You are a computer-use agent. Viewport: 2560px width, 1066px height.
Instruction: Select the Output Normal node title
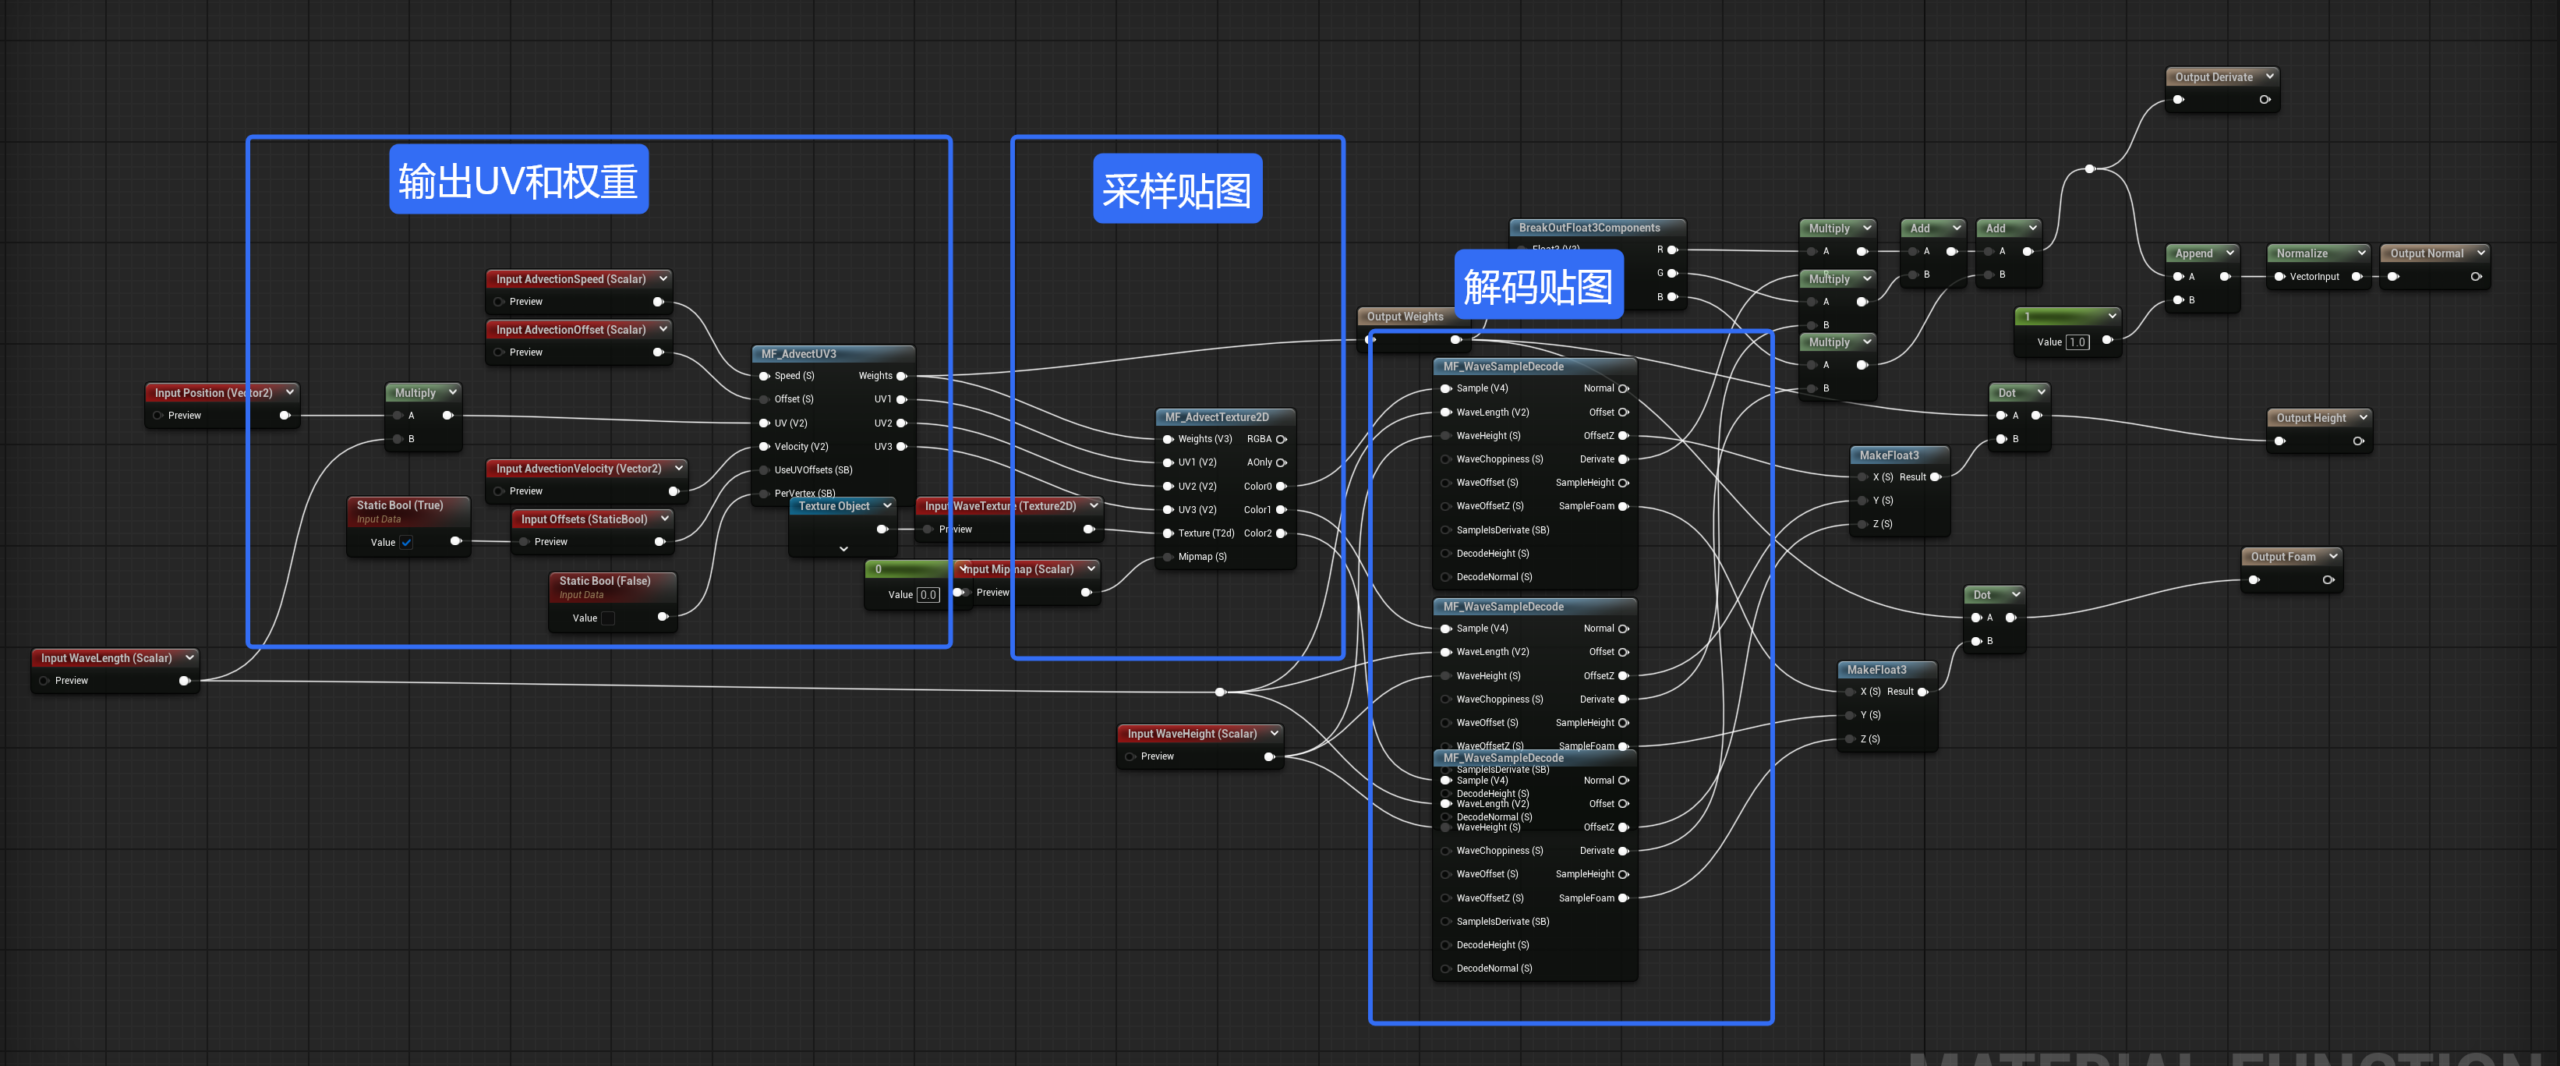tap(2426, 254)
